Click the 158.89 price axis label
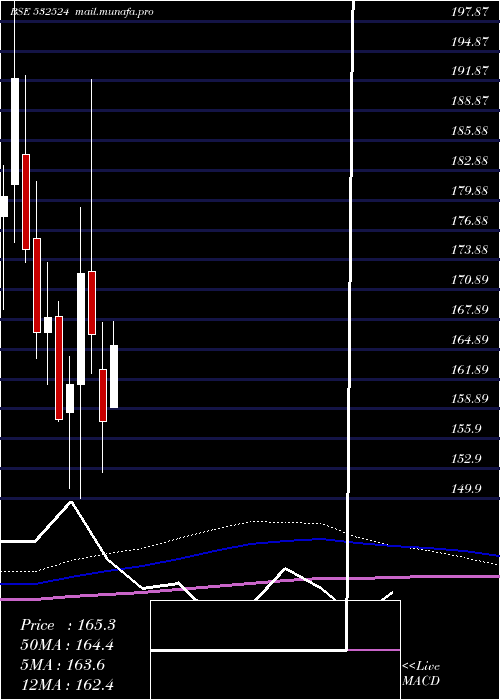500x700 pixels. (470, 399)
